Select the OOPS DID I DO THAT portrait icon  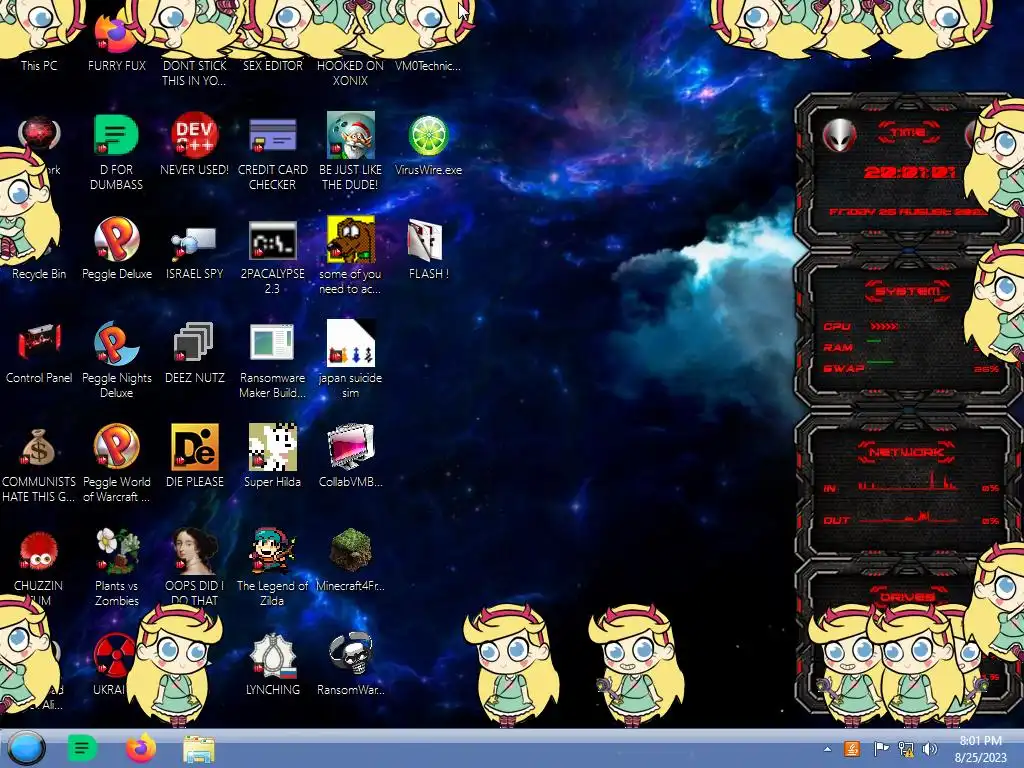(x=194, y=551)
